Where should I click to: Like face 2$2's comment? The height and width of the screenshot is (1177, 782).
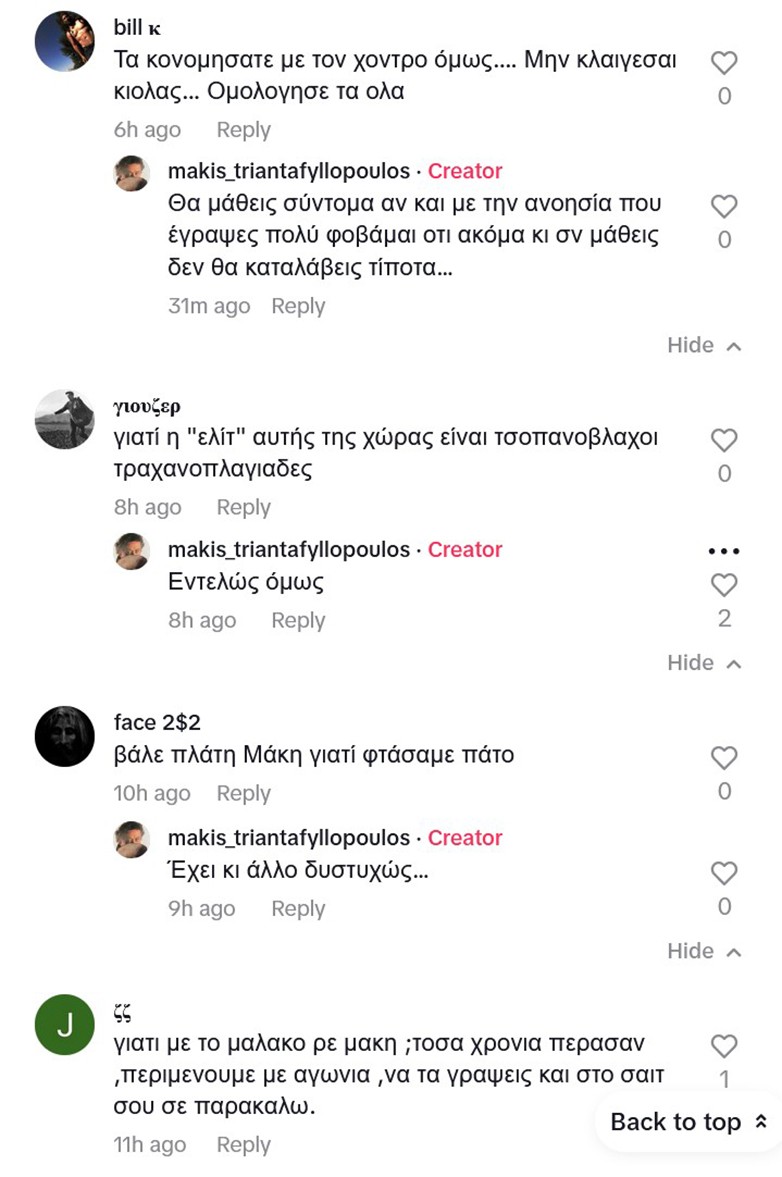click(724, 758)
